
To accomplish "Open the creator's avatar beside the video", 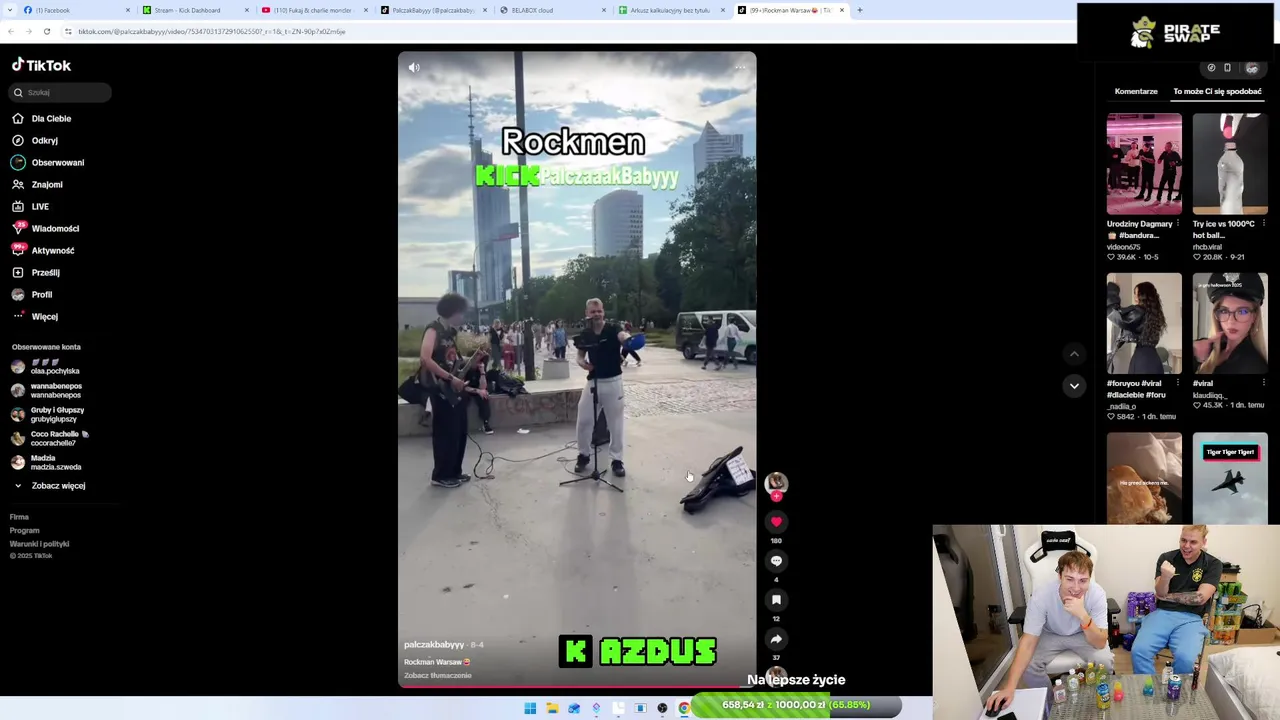I will (x=776, y=484).
